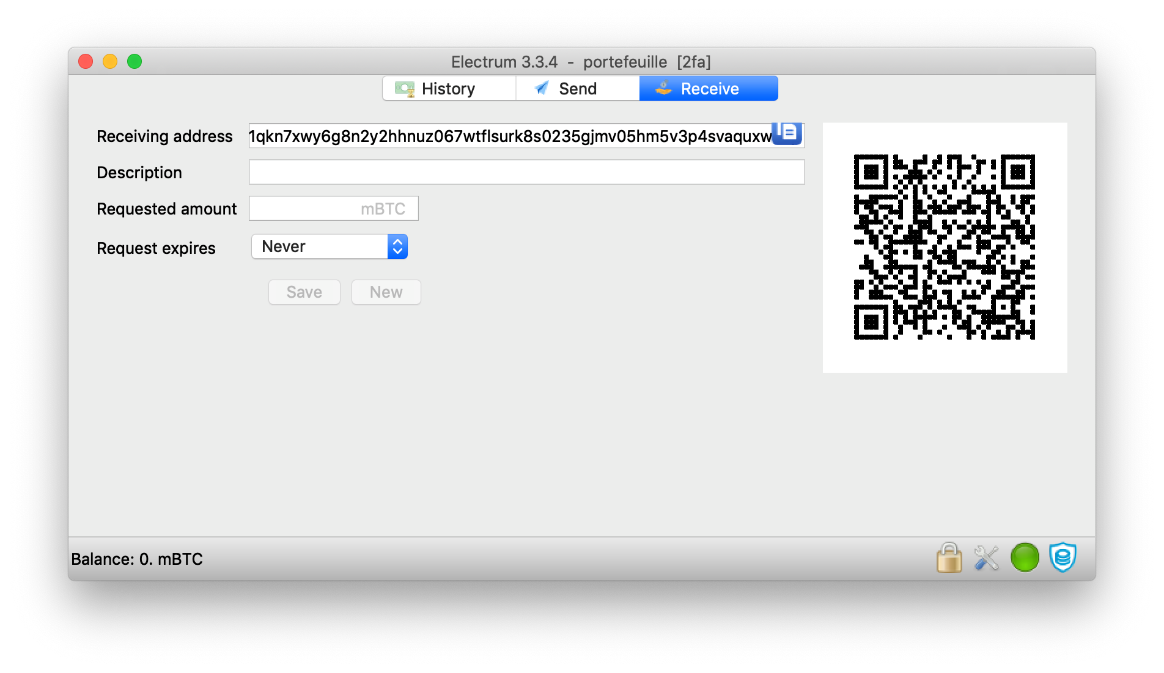
Task: Click the New request button
Action: pyautogui.click(x=386, y=292)
